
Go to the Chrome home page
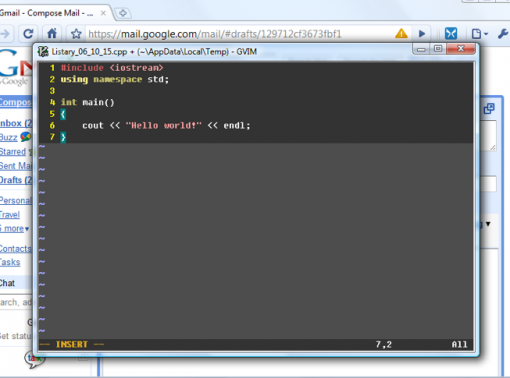tap(52, 33)
